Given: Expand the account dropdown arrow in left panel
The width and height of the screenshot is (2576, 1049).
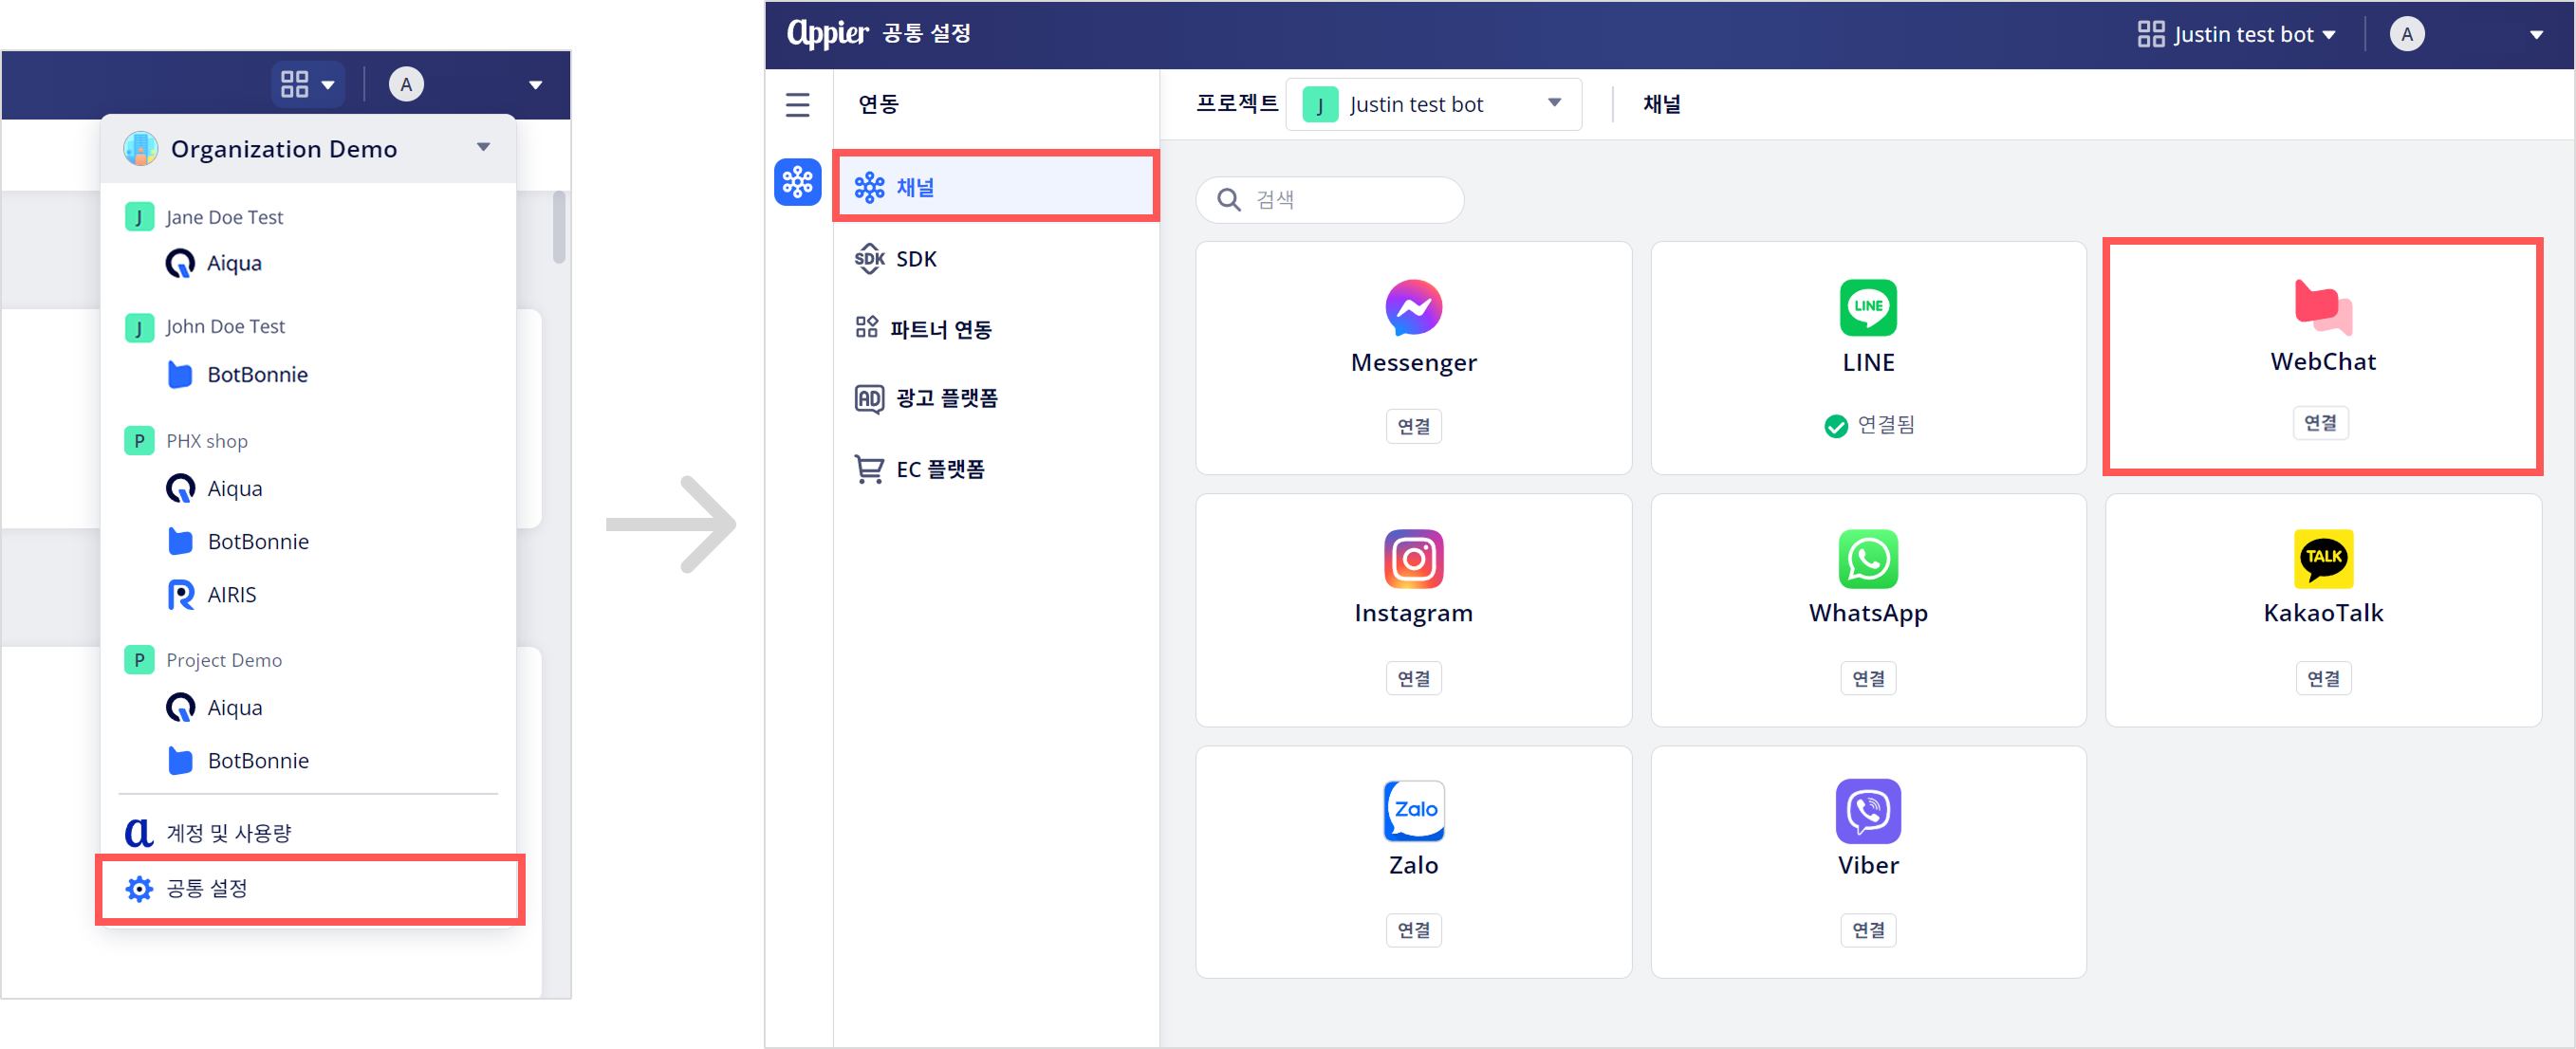Looking at the screenshot, I should 536,85.
